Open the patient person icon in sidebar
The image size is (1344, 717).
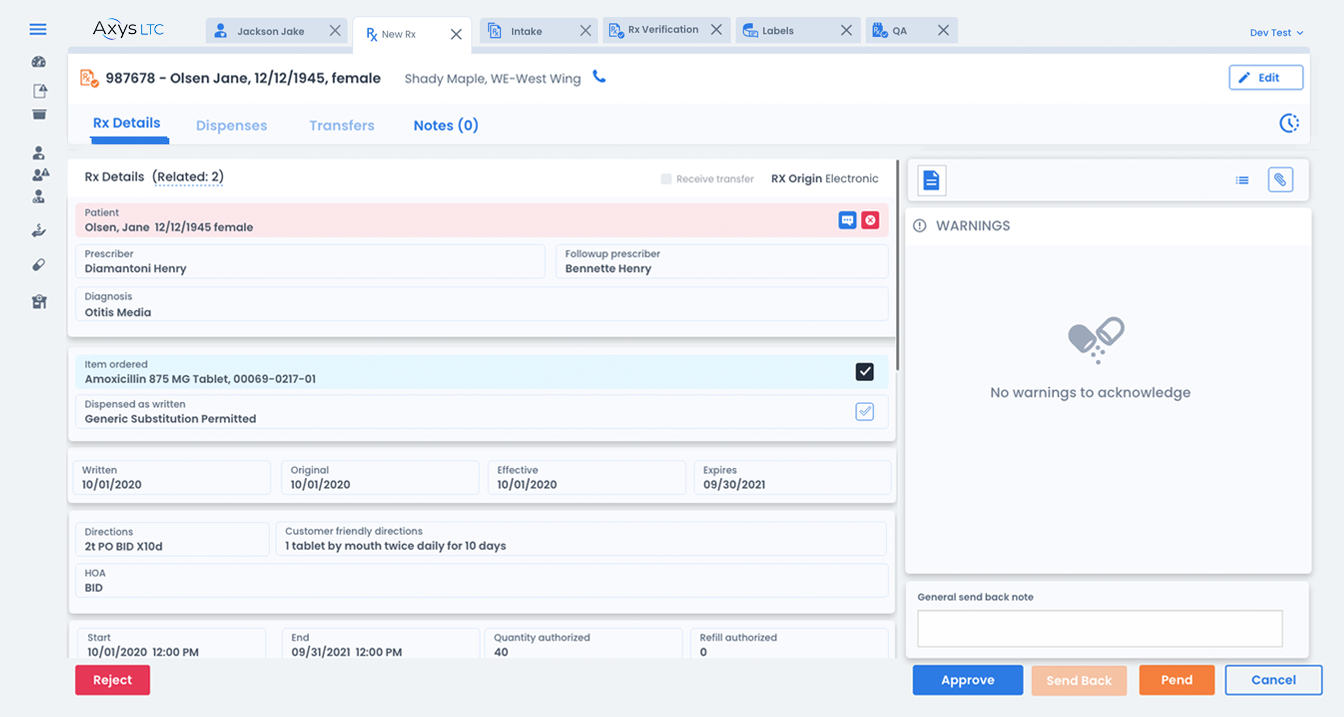click(39, 153)
